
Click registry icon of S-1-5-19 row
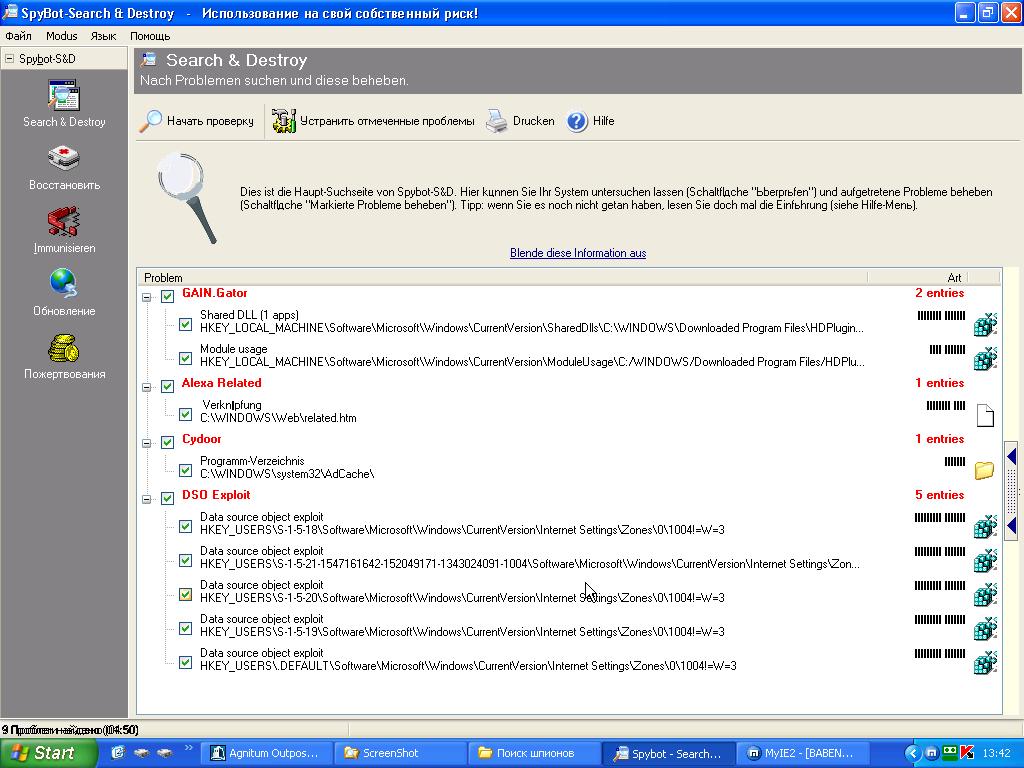[985, 628]
